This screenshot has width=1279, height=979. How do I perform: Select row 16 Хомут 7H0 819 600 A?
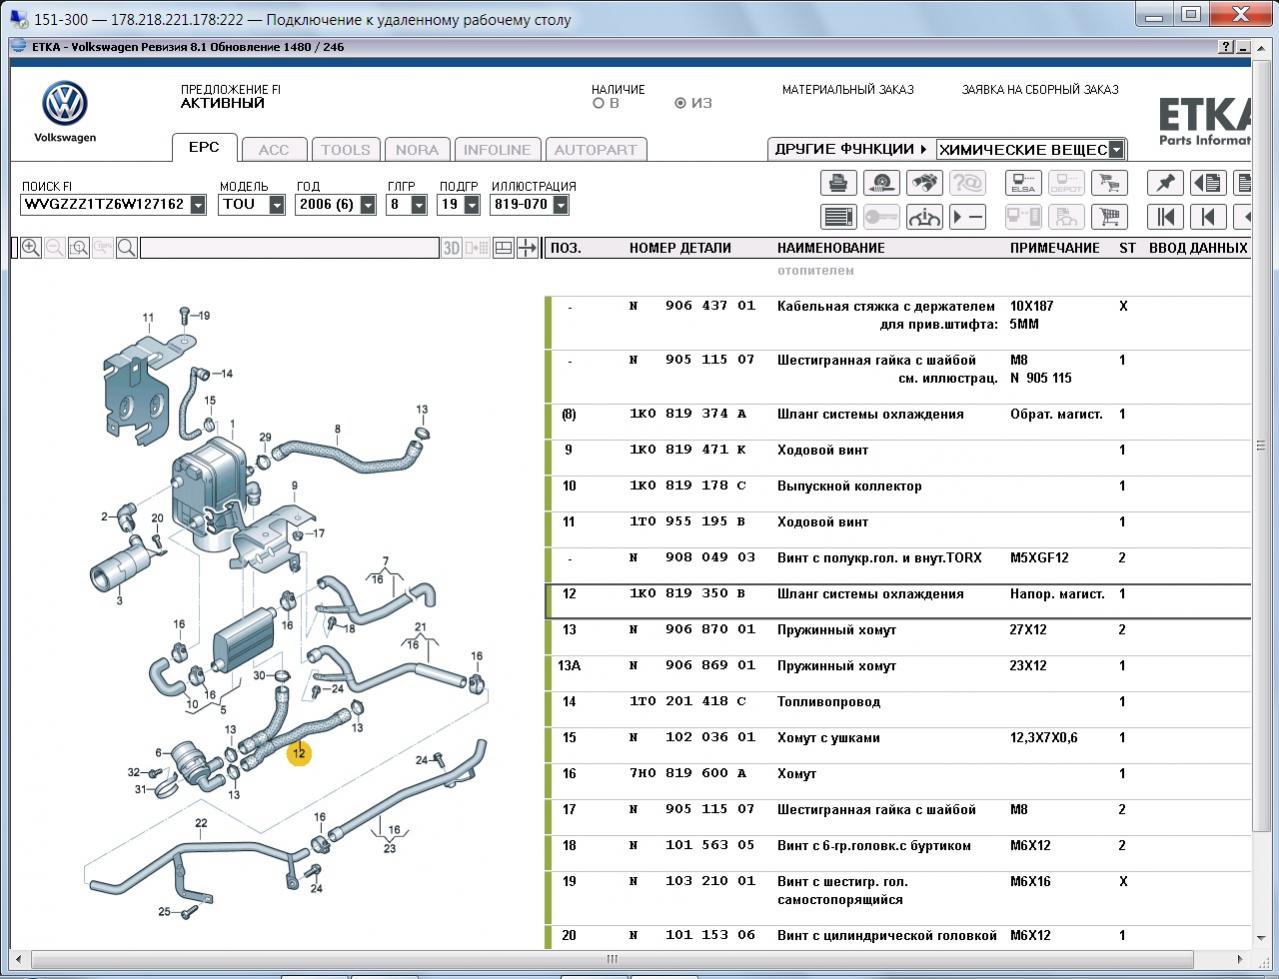pos(898,782)
